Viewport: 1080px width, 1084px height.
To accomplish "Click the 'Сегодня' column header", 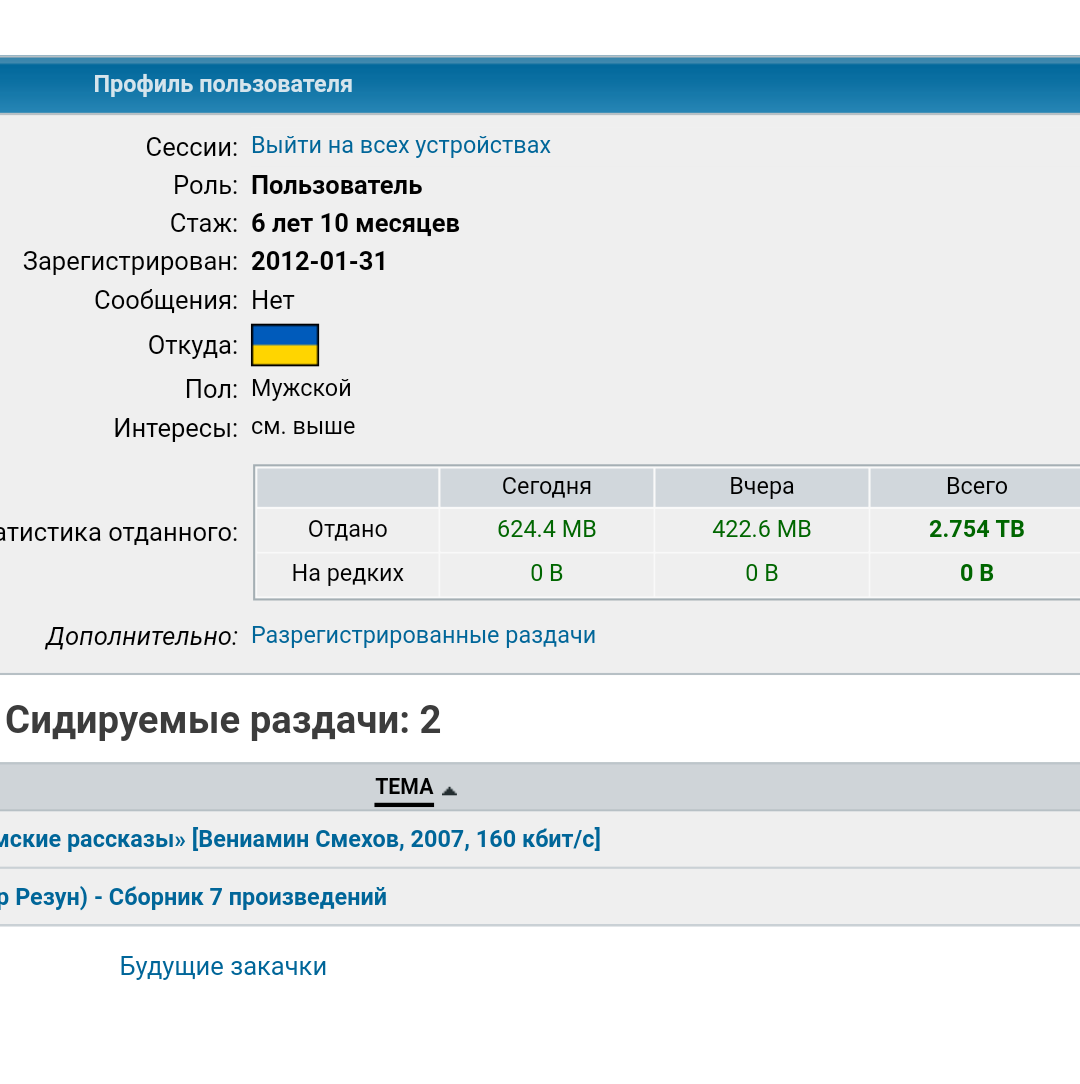I will coord(546,486).
